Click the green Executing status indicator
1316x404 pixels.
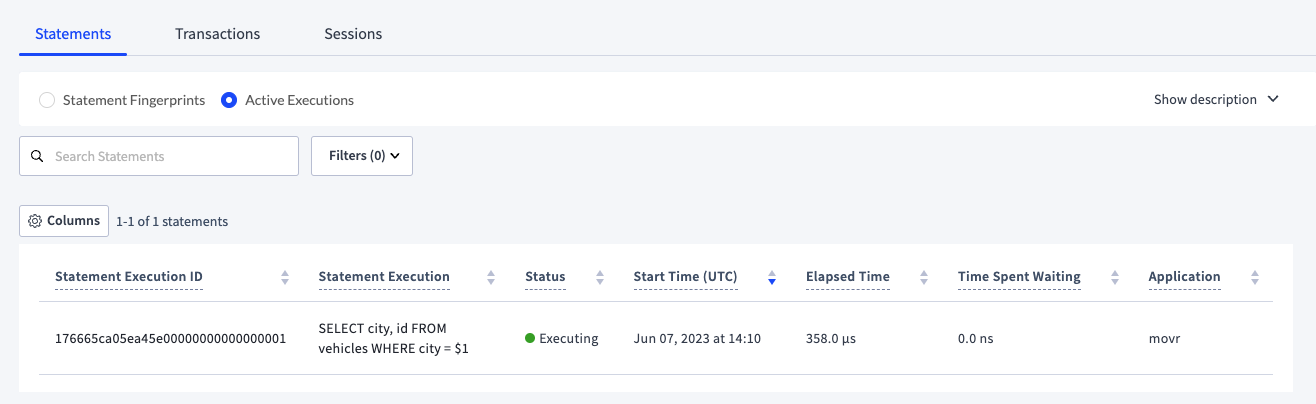pos(530,338)
